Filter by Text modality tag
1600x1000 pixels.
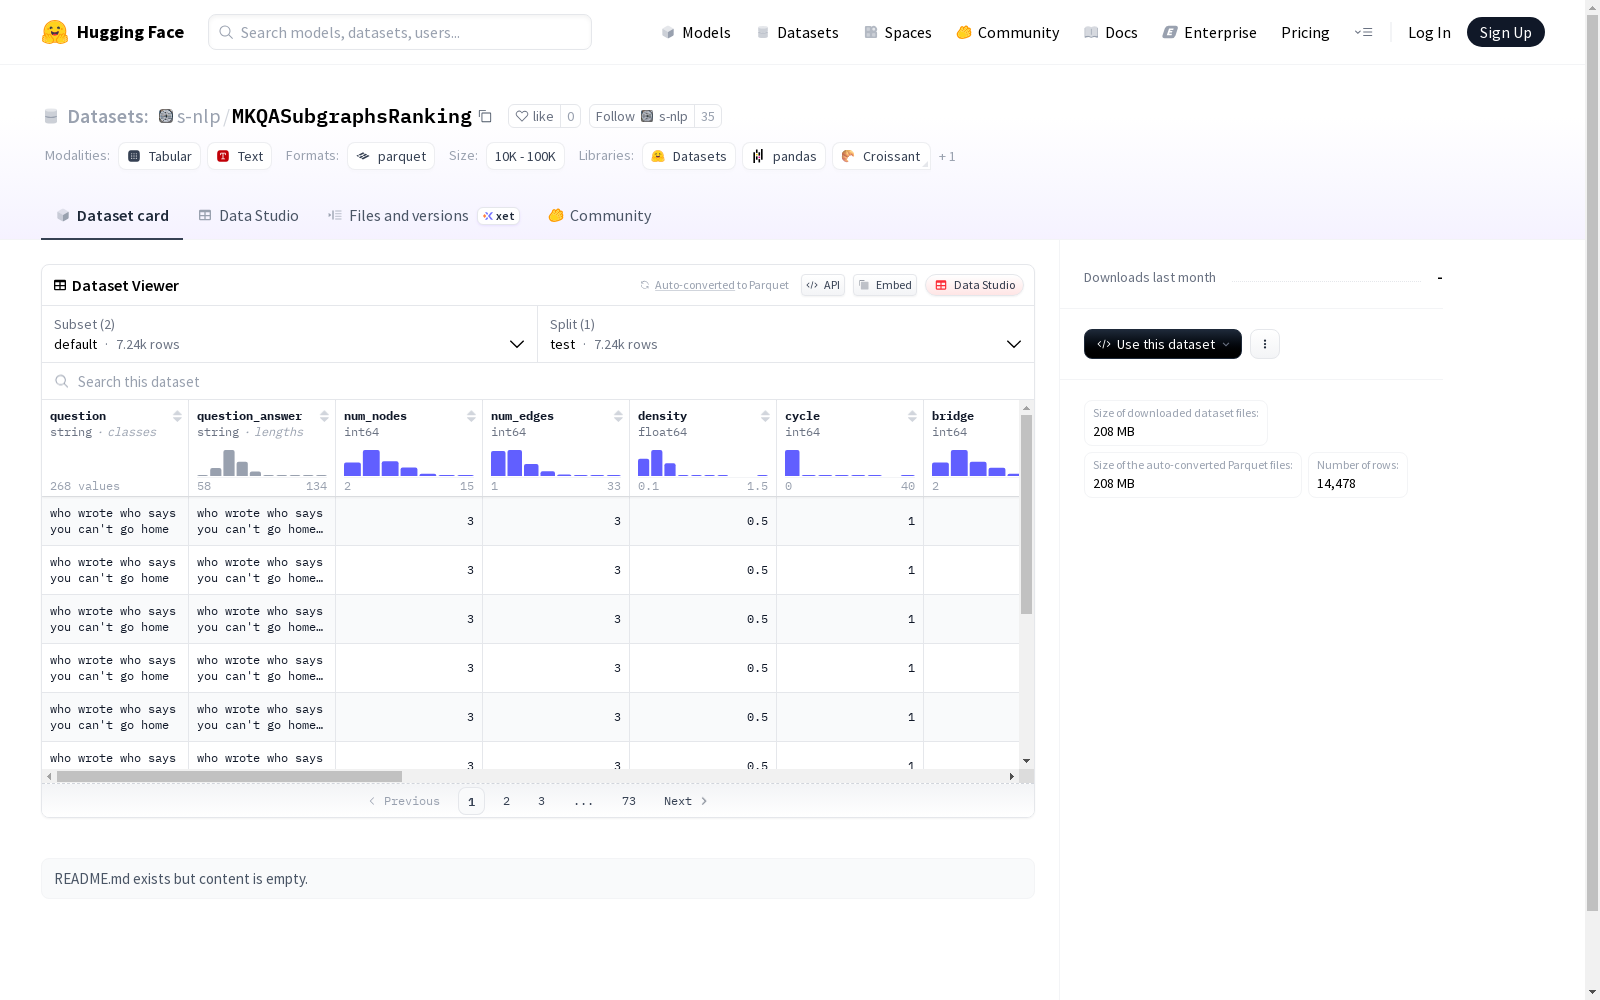tap(240, 156)
